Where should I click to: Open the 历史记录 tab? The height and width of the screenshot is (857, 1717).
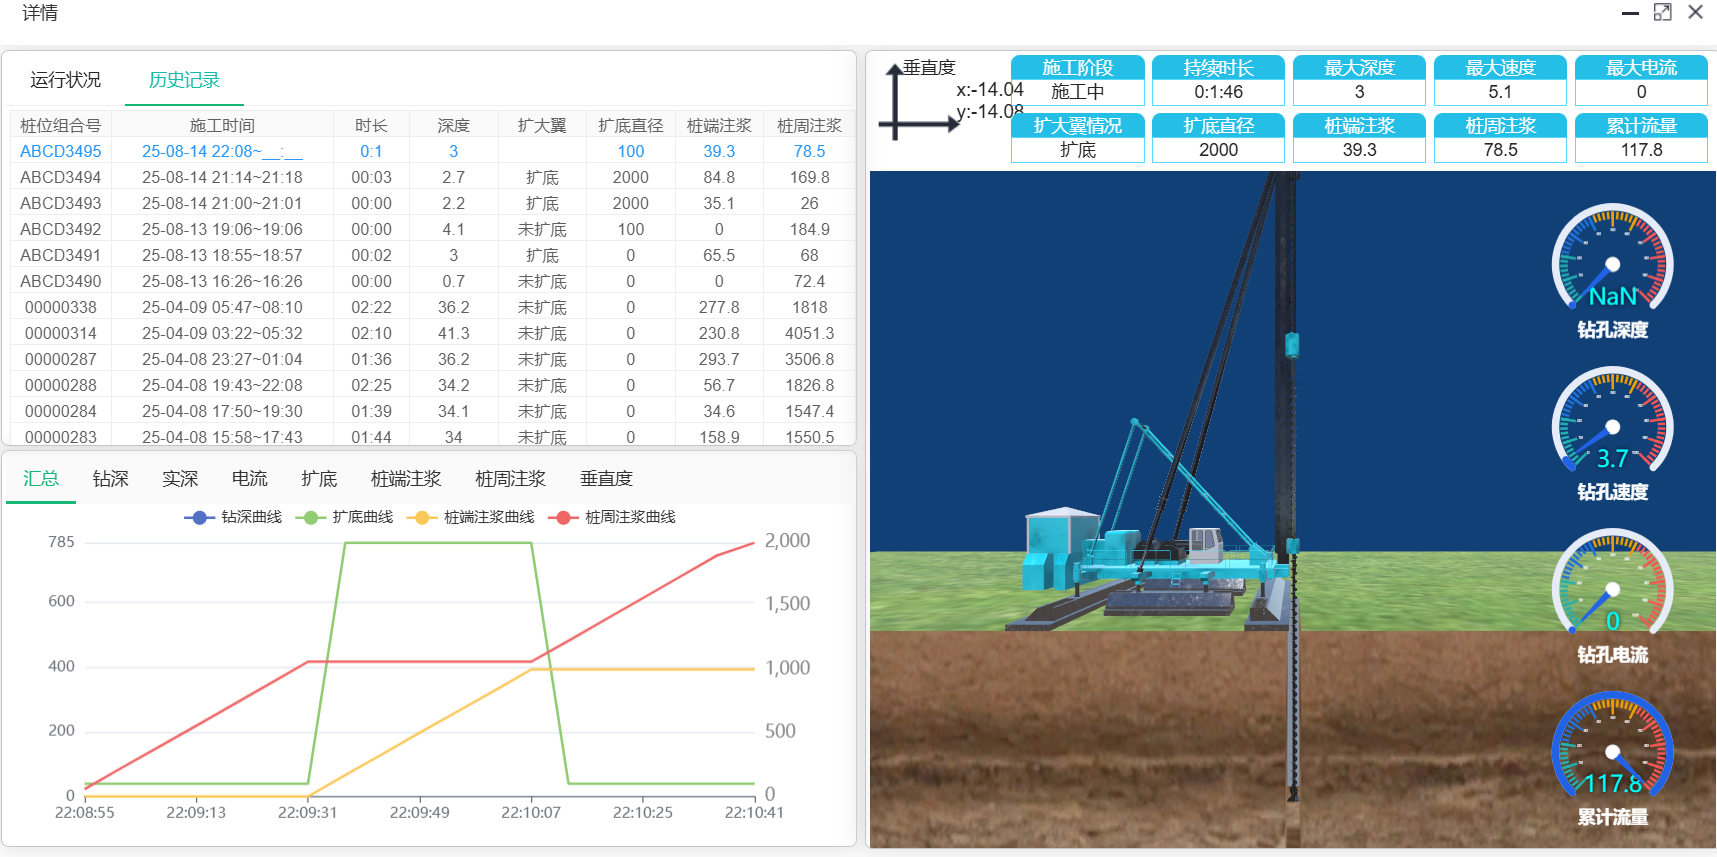coord(184,80)
